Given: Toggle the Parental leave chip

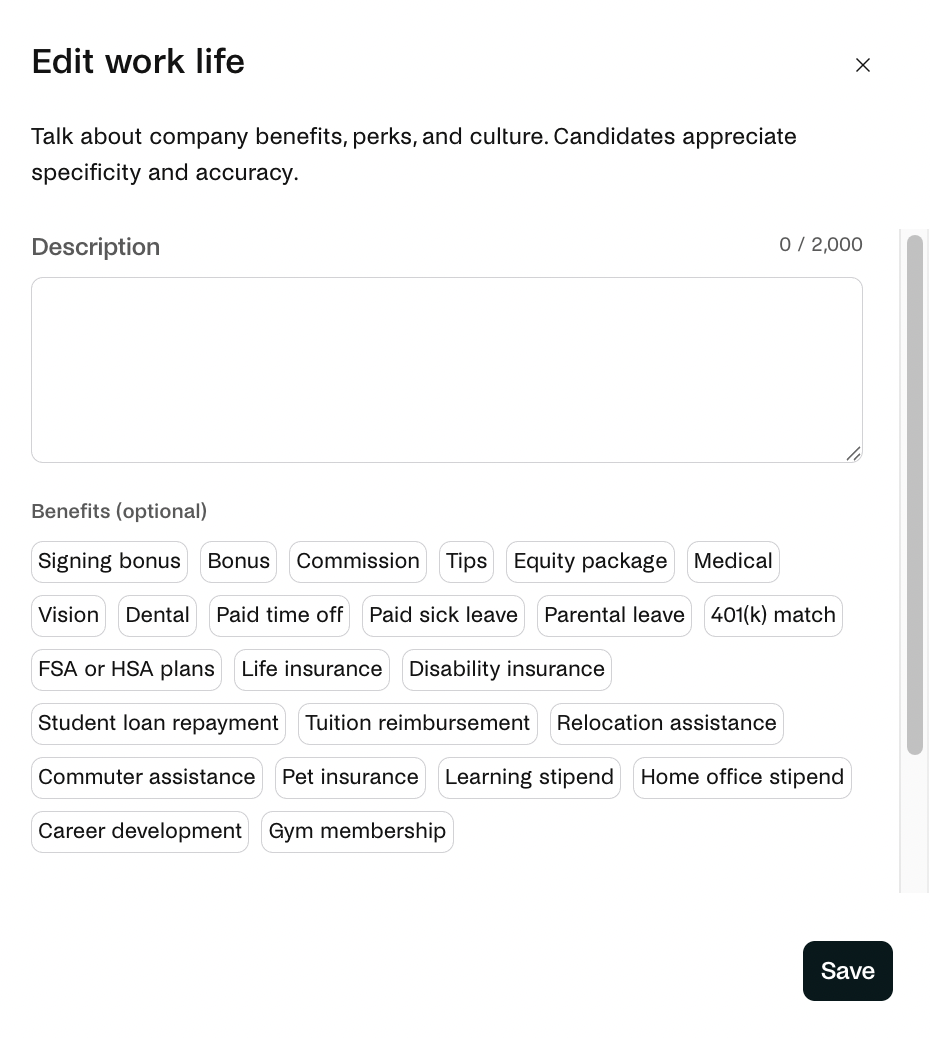Looking at the screenshot, I should [614, 616].
